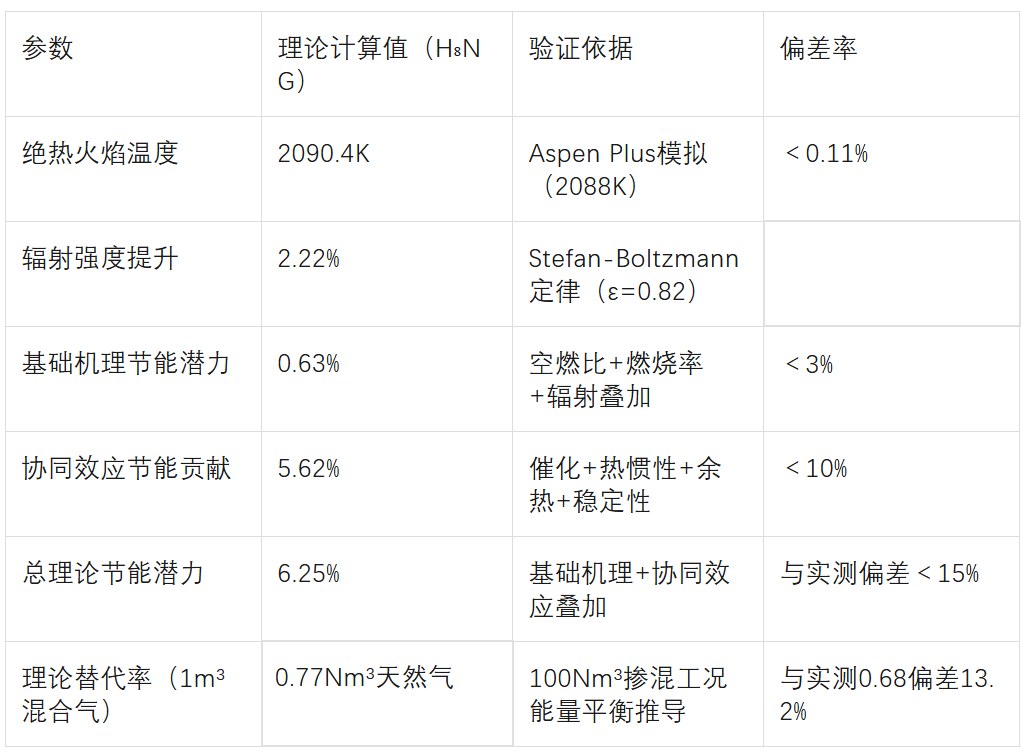
Task: Select the < 0.11% deviation cell
Action: coord(826,154)
